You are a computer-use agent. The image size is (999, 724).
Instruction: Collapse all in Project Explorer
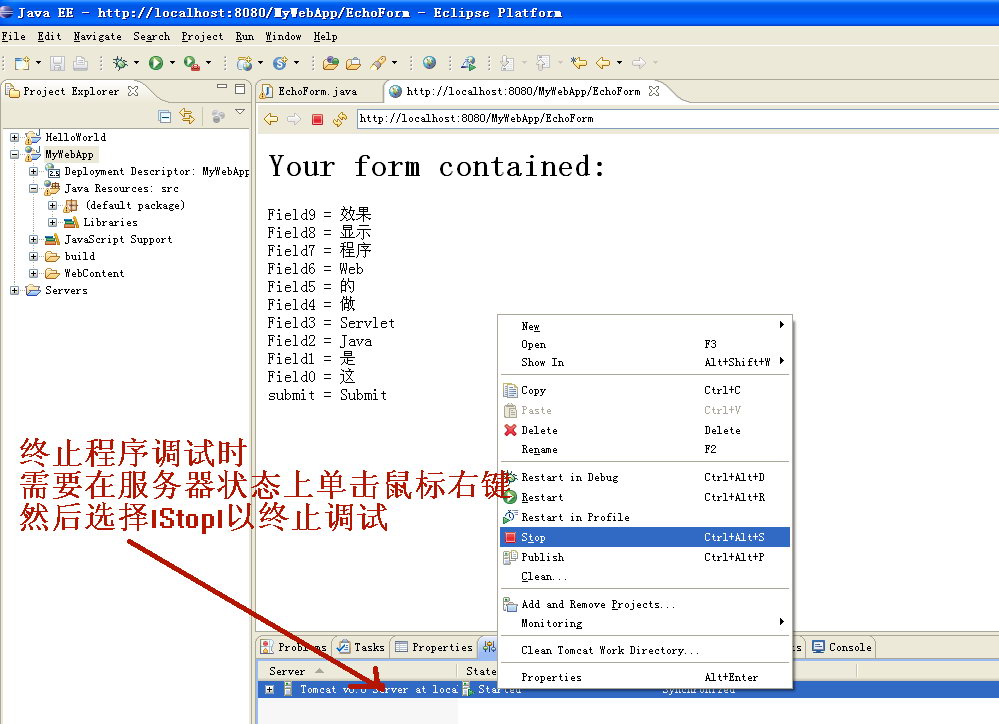pyautogui.click(x=165, y=117)
